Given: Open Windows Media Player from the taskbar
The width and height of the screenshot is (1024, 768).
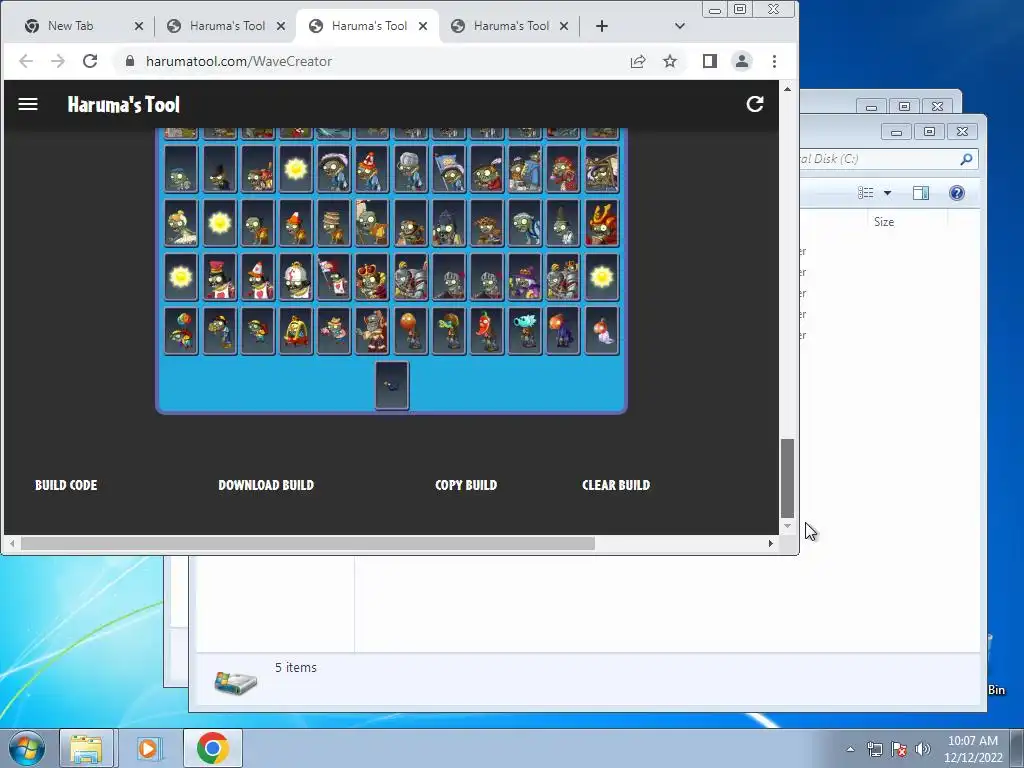Looking at the screenshot, I should click(x=149, y=748).
